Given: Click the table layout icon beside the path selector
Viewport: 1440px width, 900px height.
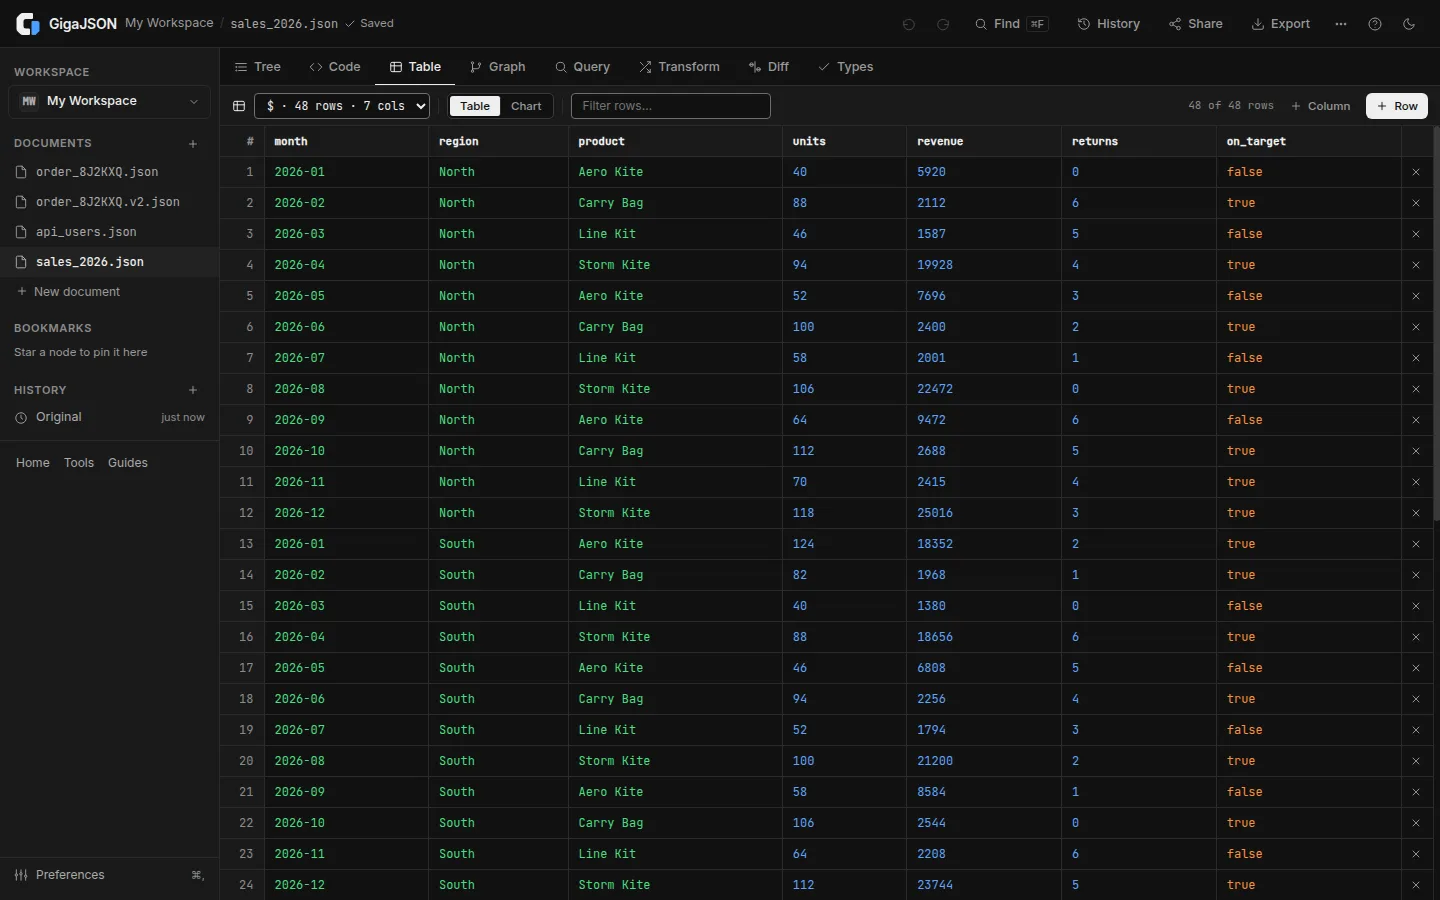Looking at the screenshot, I should coord(239,106).
